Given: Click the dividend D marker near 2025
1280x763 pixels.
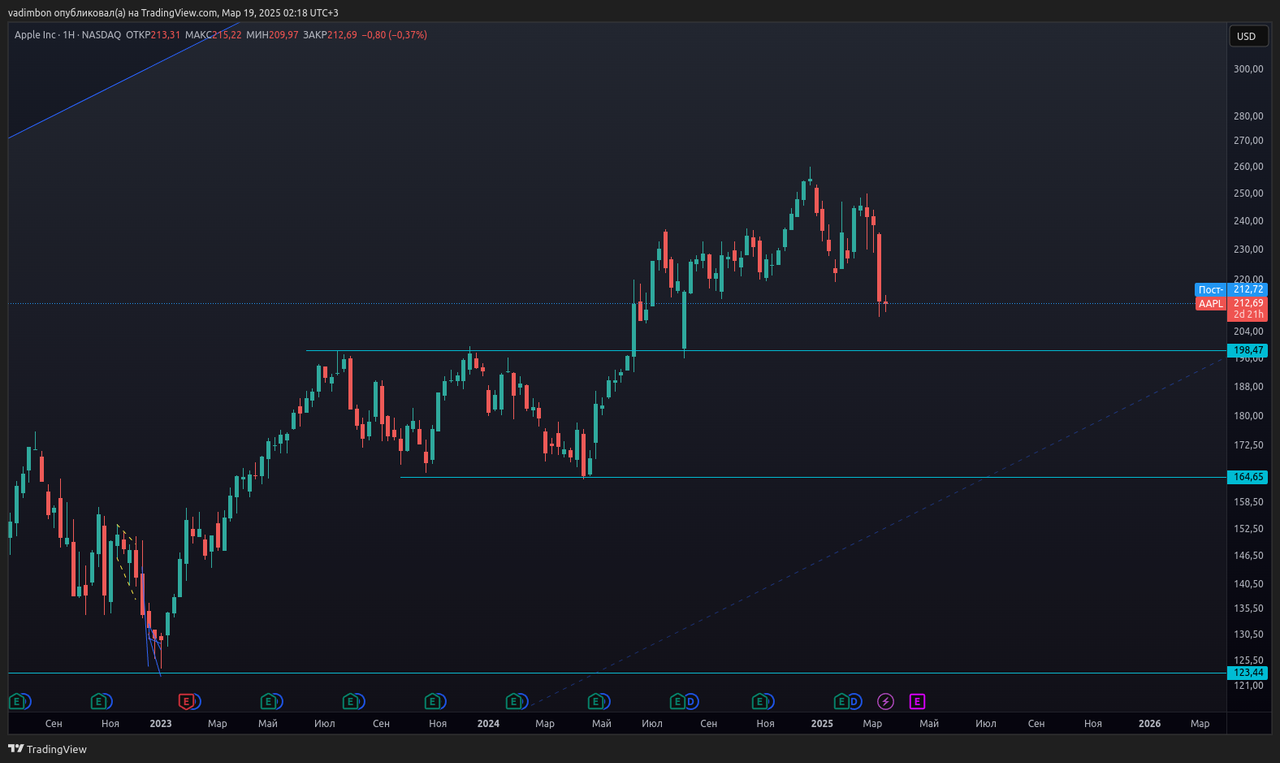Looking at the screenshot, I should pyautogui.click(x=855, y=701).
